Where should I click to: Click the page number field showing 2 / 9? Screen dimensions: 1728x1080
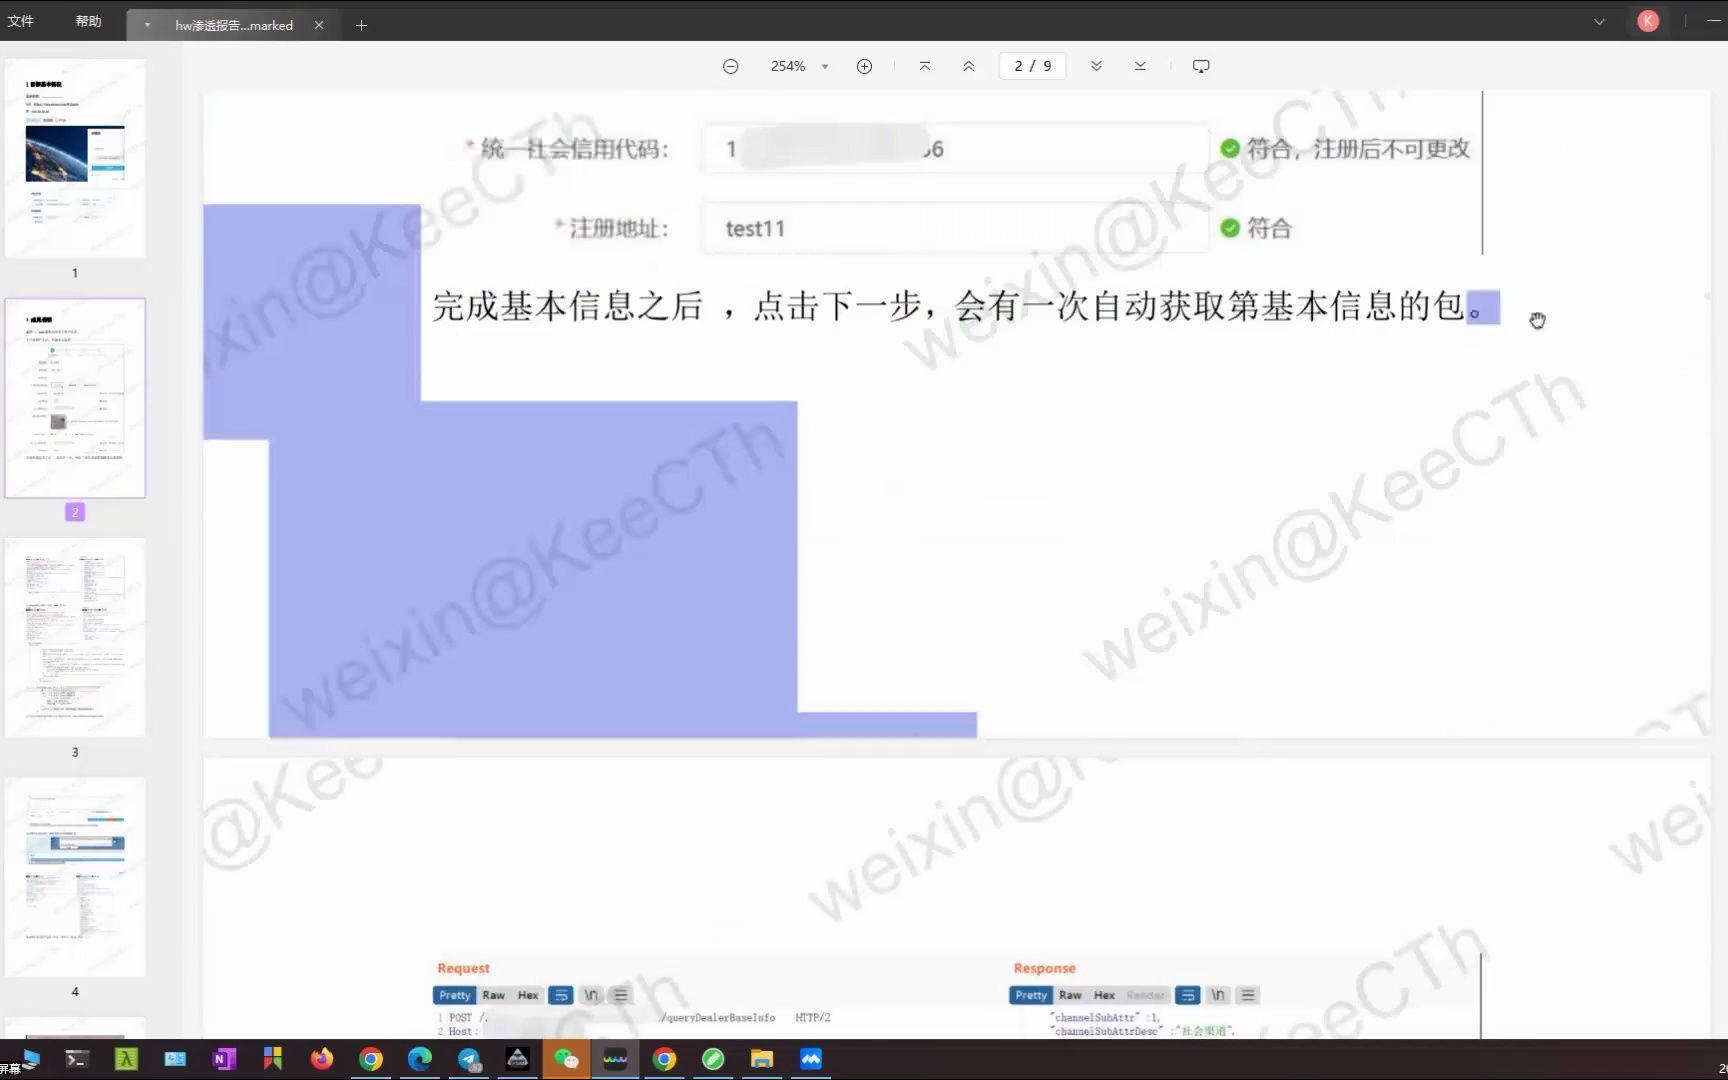[x=1032, y=66]
